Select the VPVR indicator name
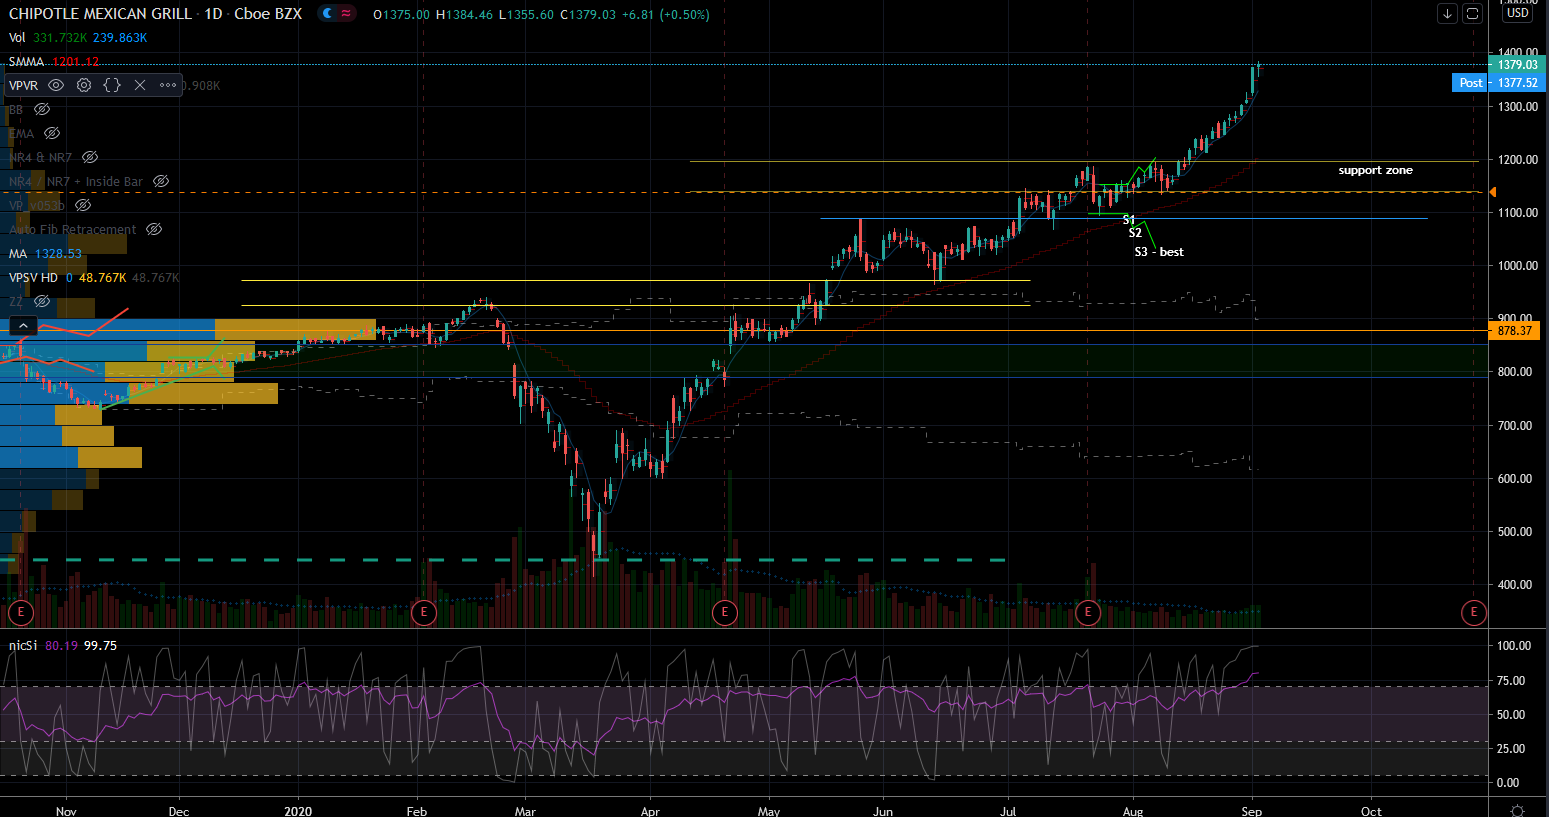The width and height of the screenshot is (1549, 817). pyautogui.click(x=24, y=85)
